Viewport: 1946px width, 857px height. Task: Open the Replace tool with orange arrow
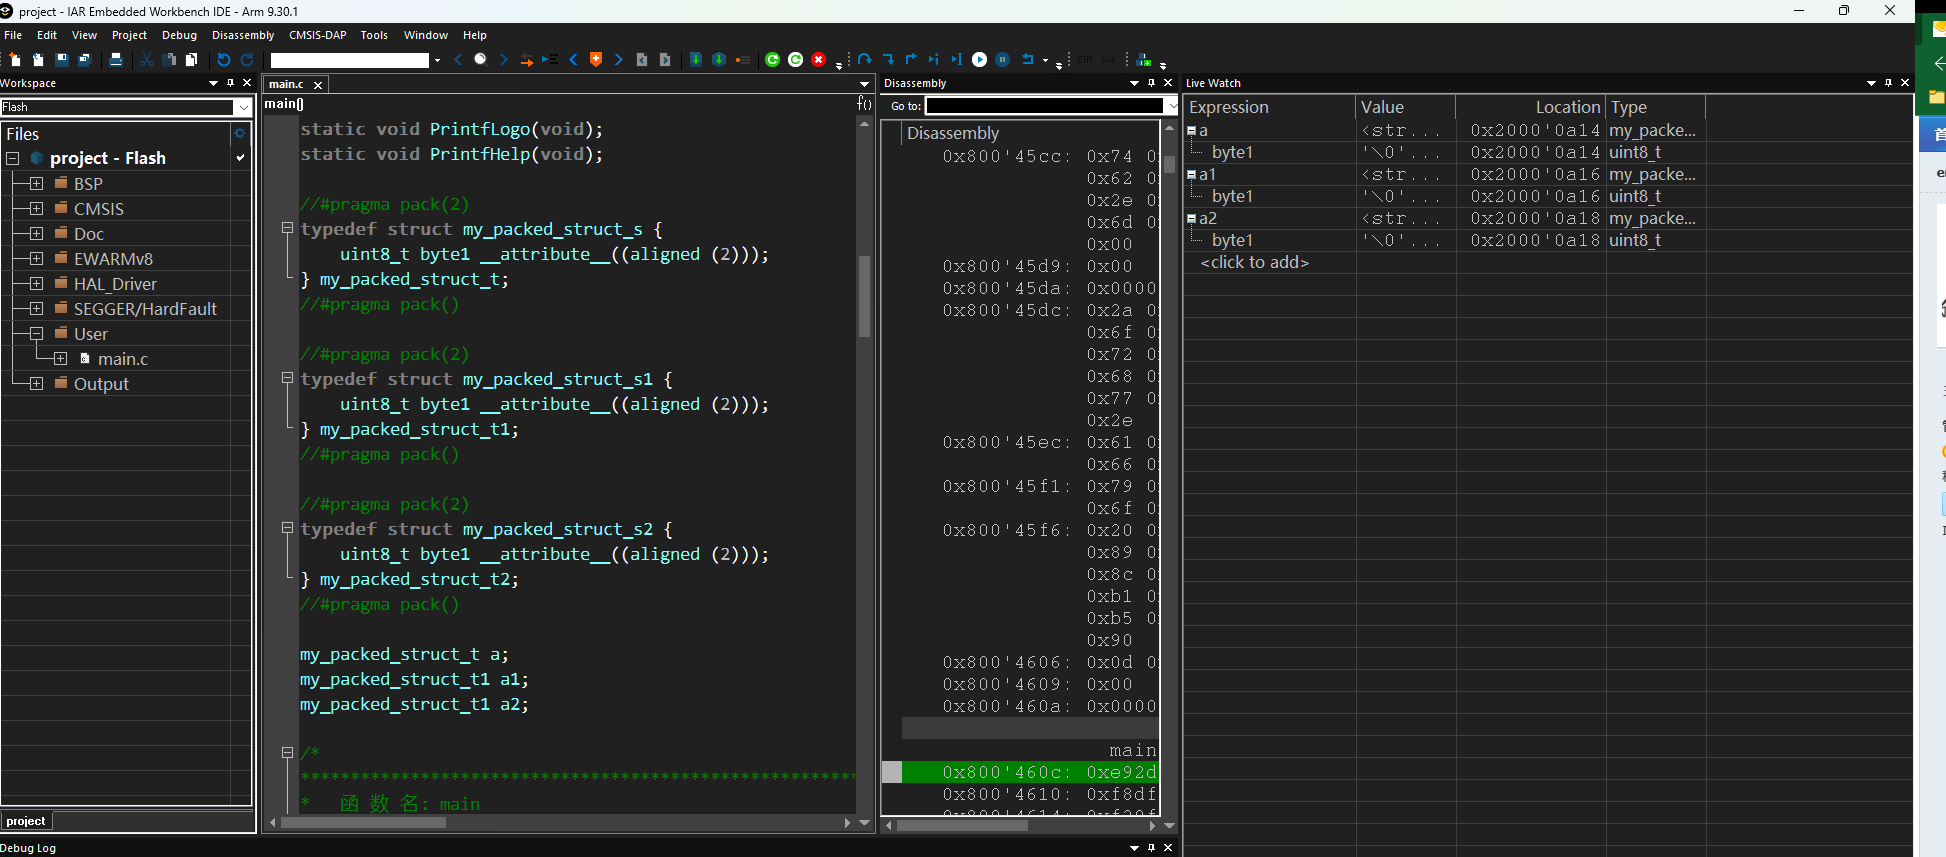(527, 60)
